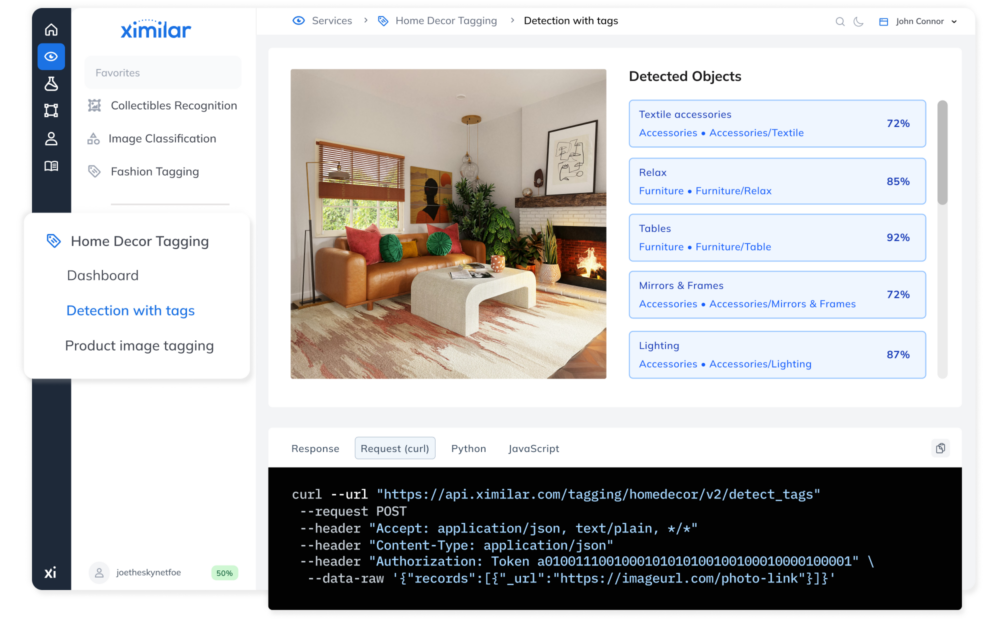Viewport: 1000px width, 620px height.
Task: Select the Tables 92% detected object card
Action: point(777,237)
